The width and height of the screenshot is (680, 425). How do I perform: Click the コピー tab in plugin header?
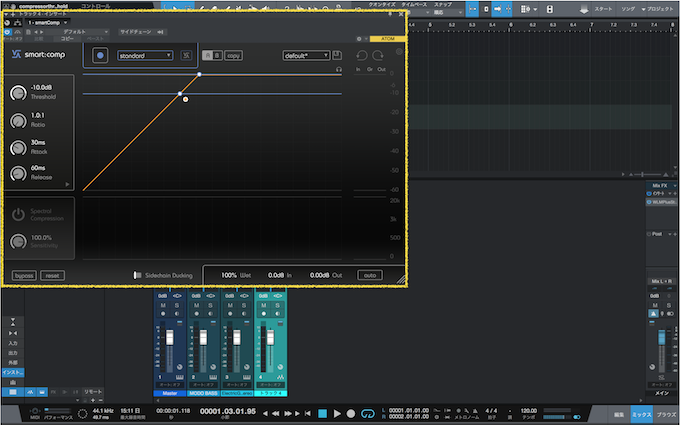[x=67, y=39]
